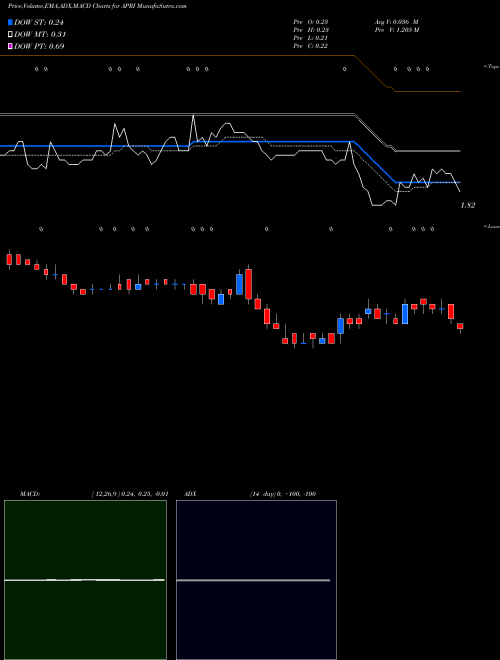Click the white DOW MT legend swatch
The height and width of the screenshot is (660, 500).
[10, 34]
